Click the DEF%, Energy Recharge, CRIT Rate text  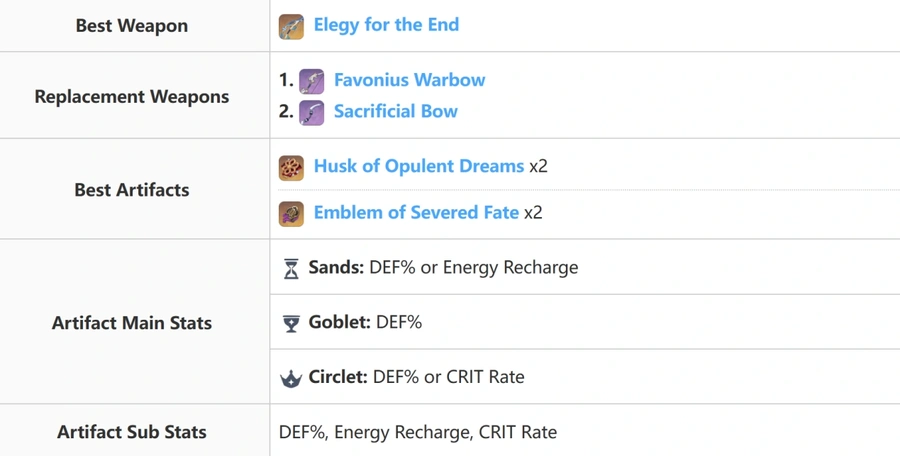[x=418, y=432]
